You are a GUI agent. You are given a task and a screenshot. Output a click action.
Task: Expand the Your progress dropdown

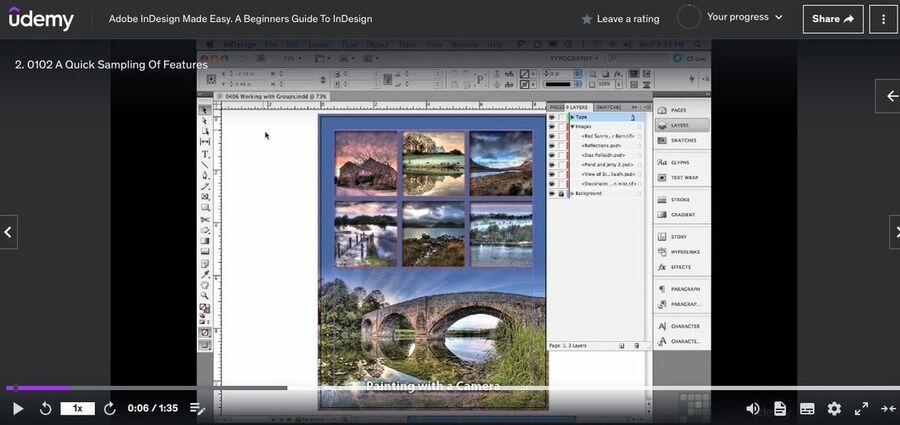click(x=744, y=17)
